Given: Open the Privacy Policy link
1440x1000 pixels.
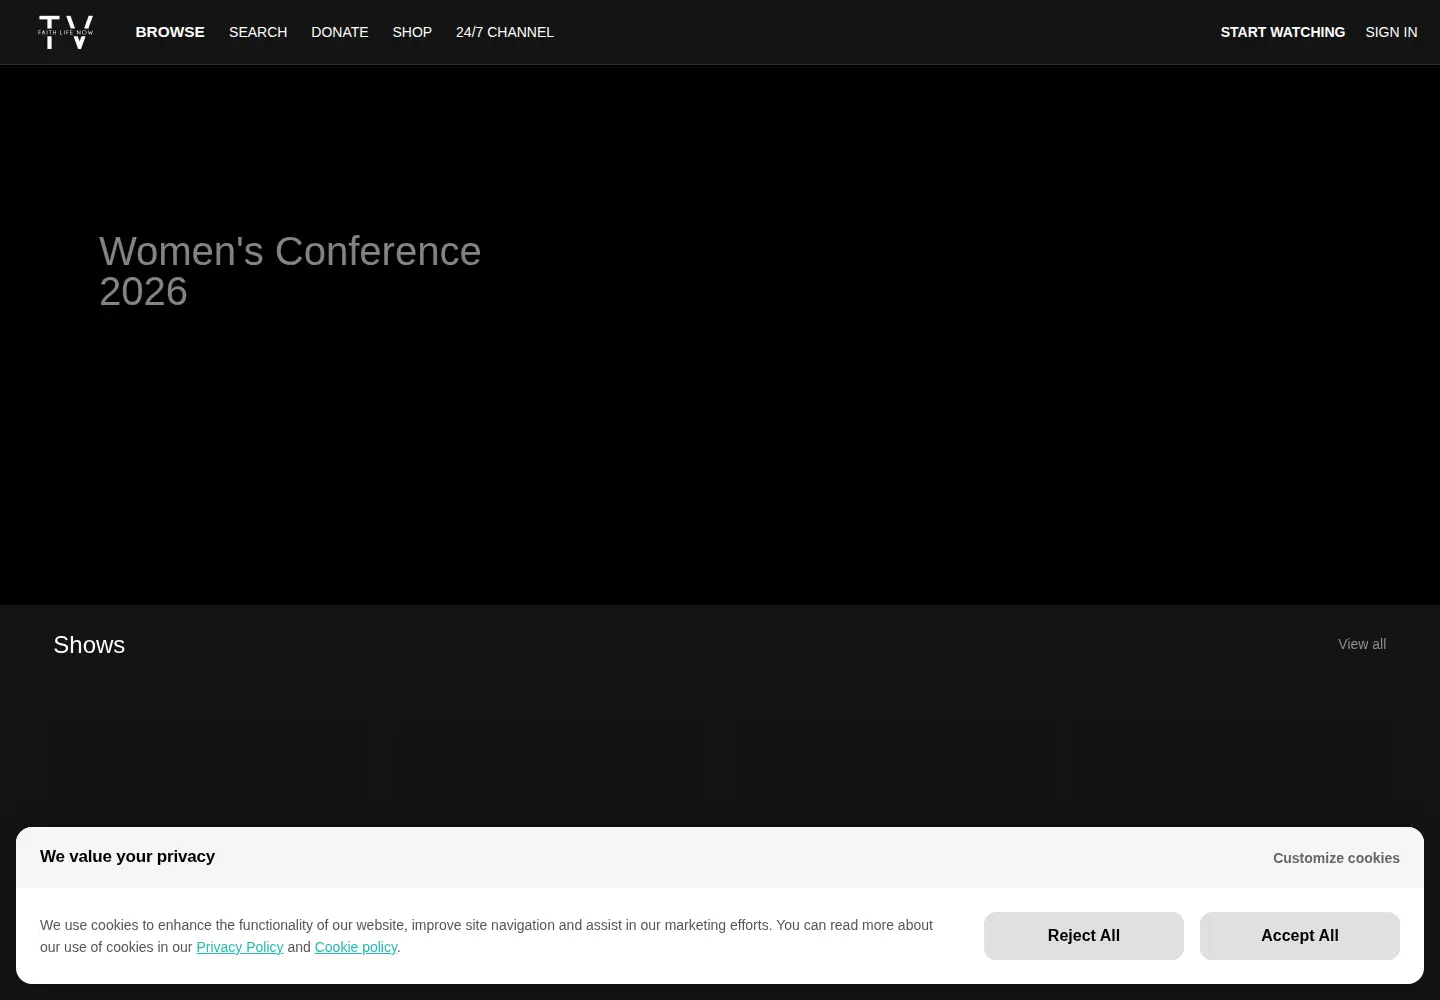Looking at the screenshot, I should [240, 947].
